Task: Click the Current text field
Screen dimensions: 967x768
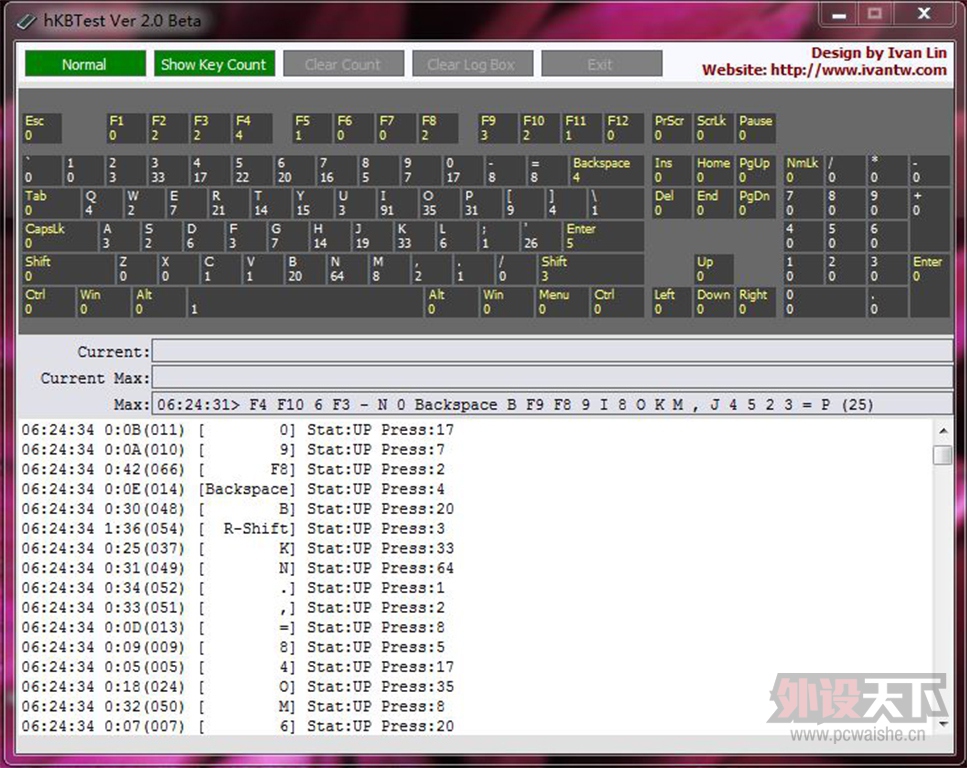Action: [x=552, y=351]
